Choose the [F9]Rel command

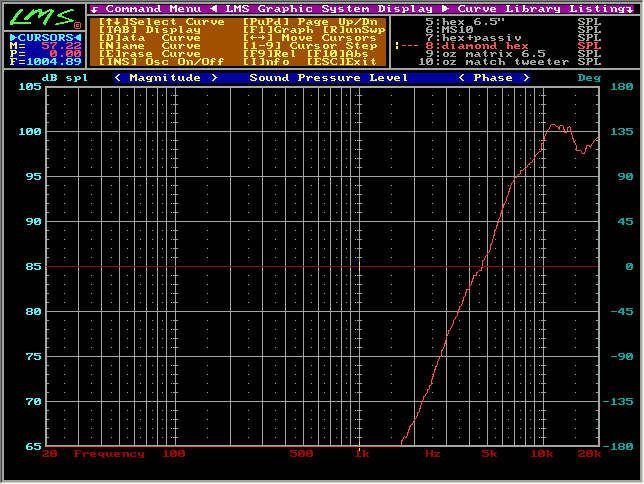click(269, 54)
